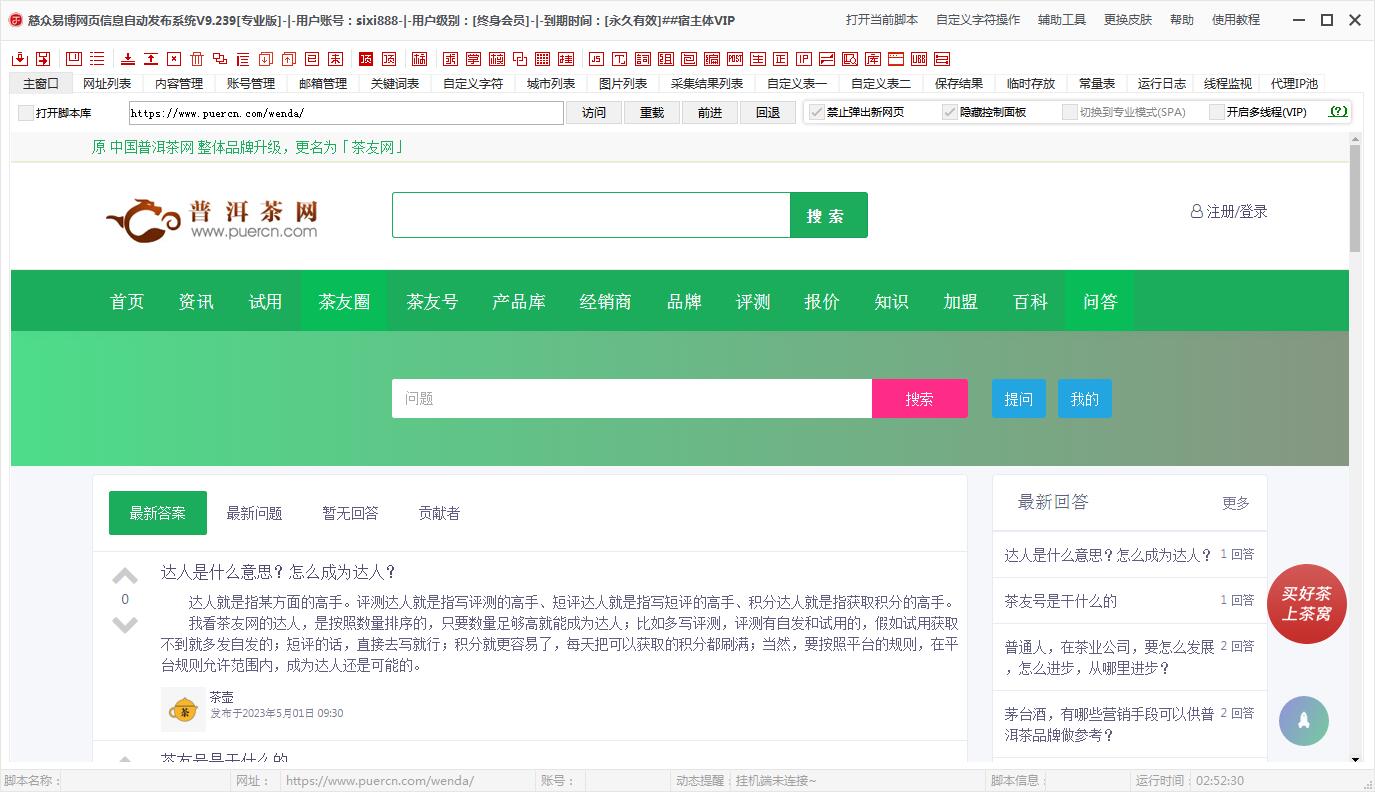Toggle the 禁止弹出新网页 checkbox
This screenshot has width=1375, height=792.
817,112
